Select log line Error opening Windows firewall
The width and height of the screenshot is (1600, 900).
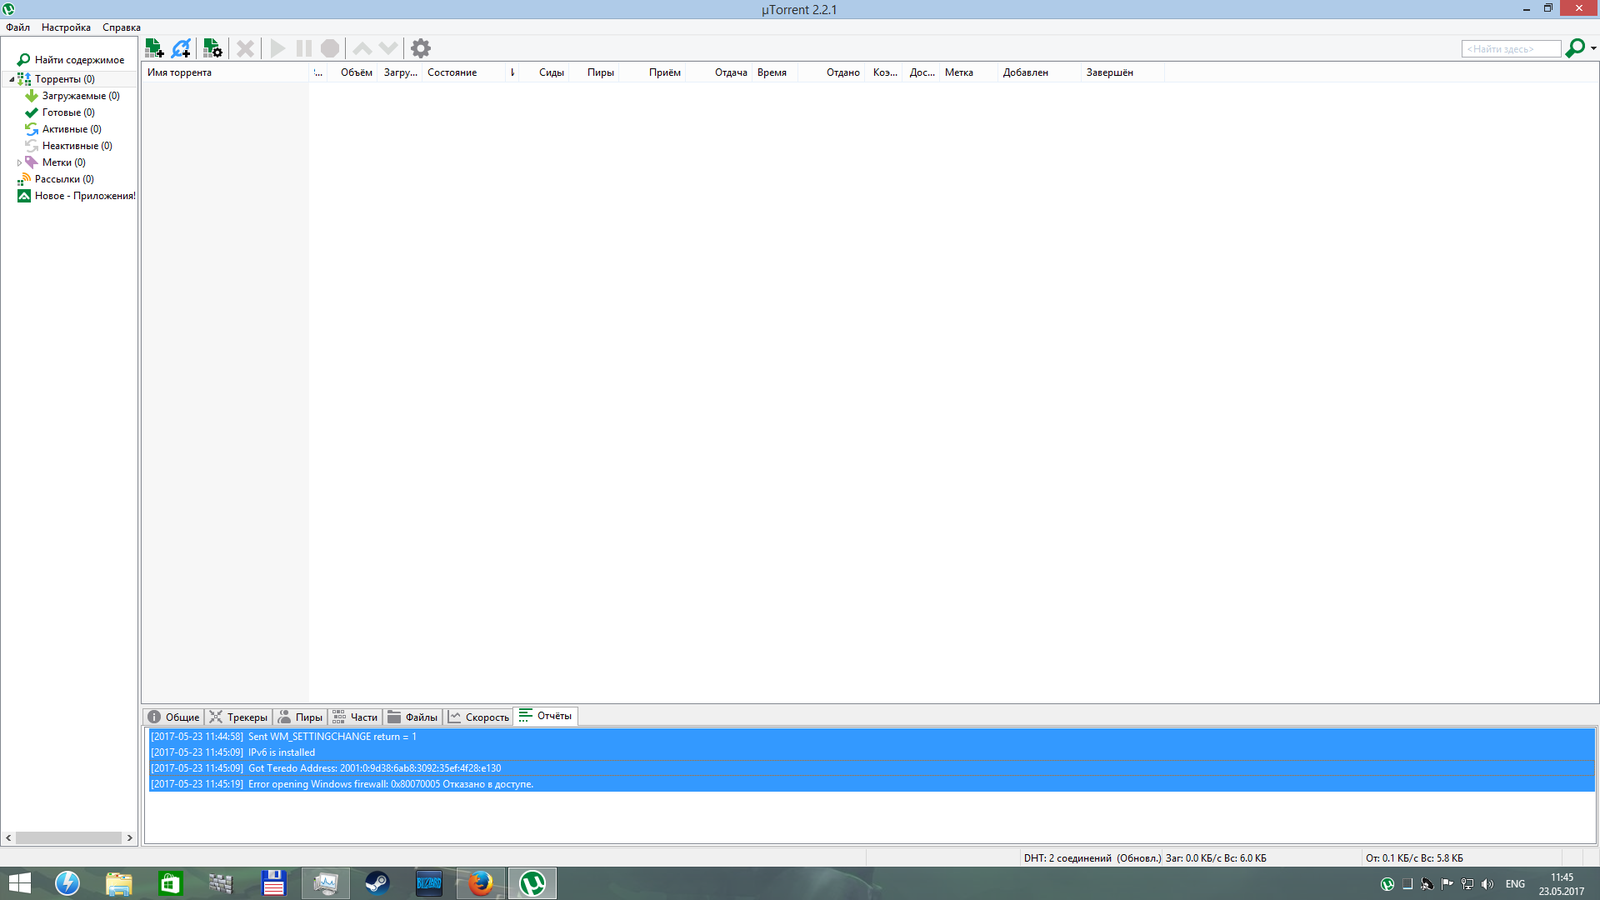pos(870,784)
